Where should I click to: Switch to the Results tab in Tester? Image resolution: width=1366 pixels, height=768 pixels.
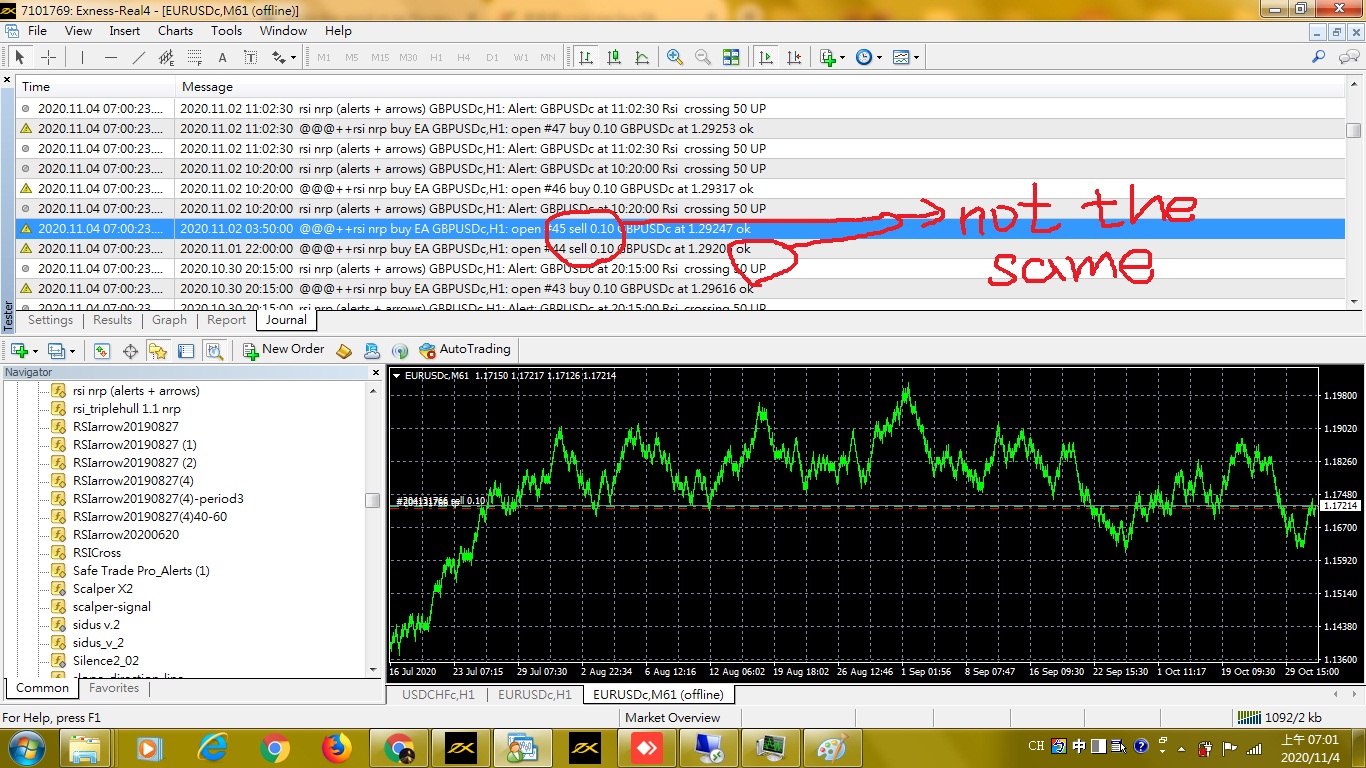tap(112, 320)
